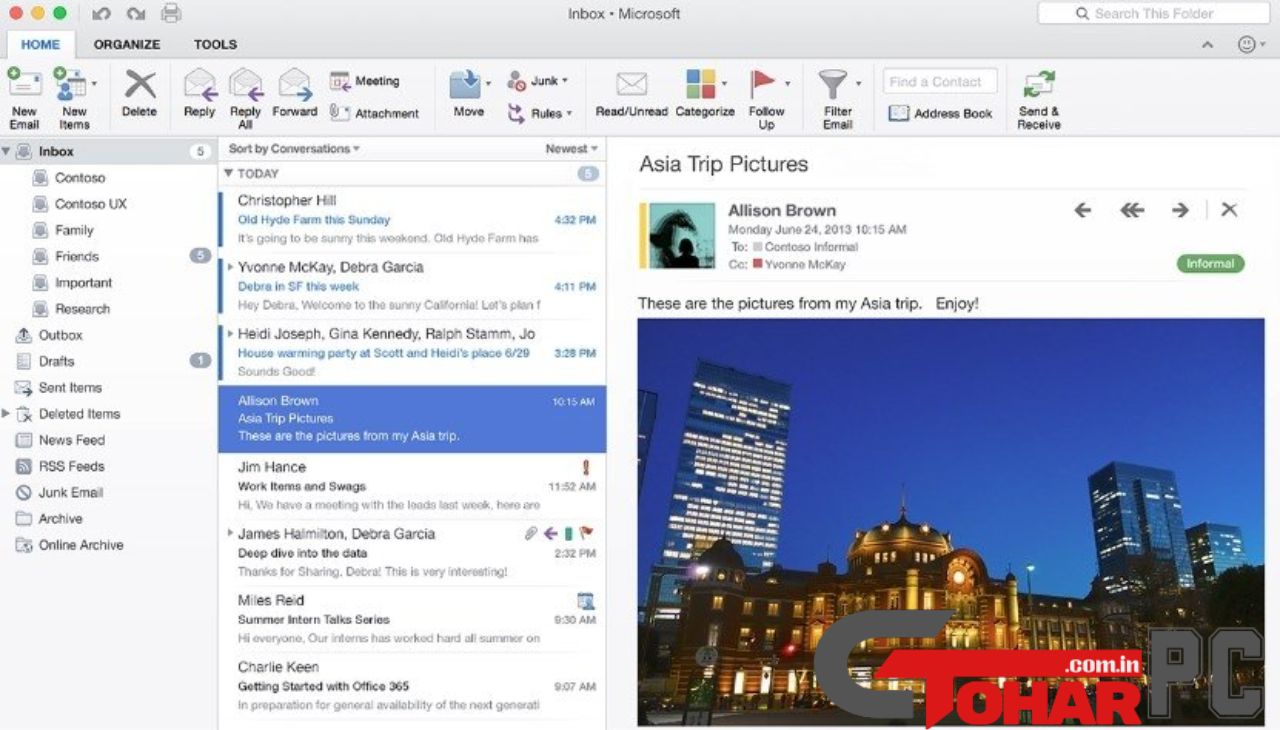Delete the selected message

point(140,94)
